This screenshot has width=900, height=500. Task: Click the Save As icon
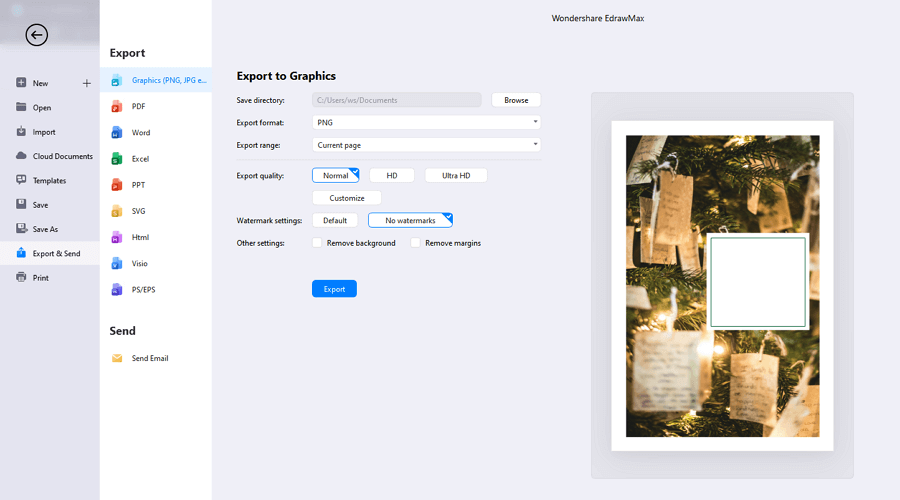tap(21, 228)
